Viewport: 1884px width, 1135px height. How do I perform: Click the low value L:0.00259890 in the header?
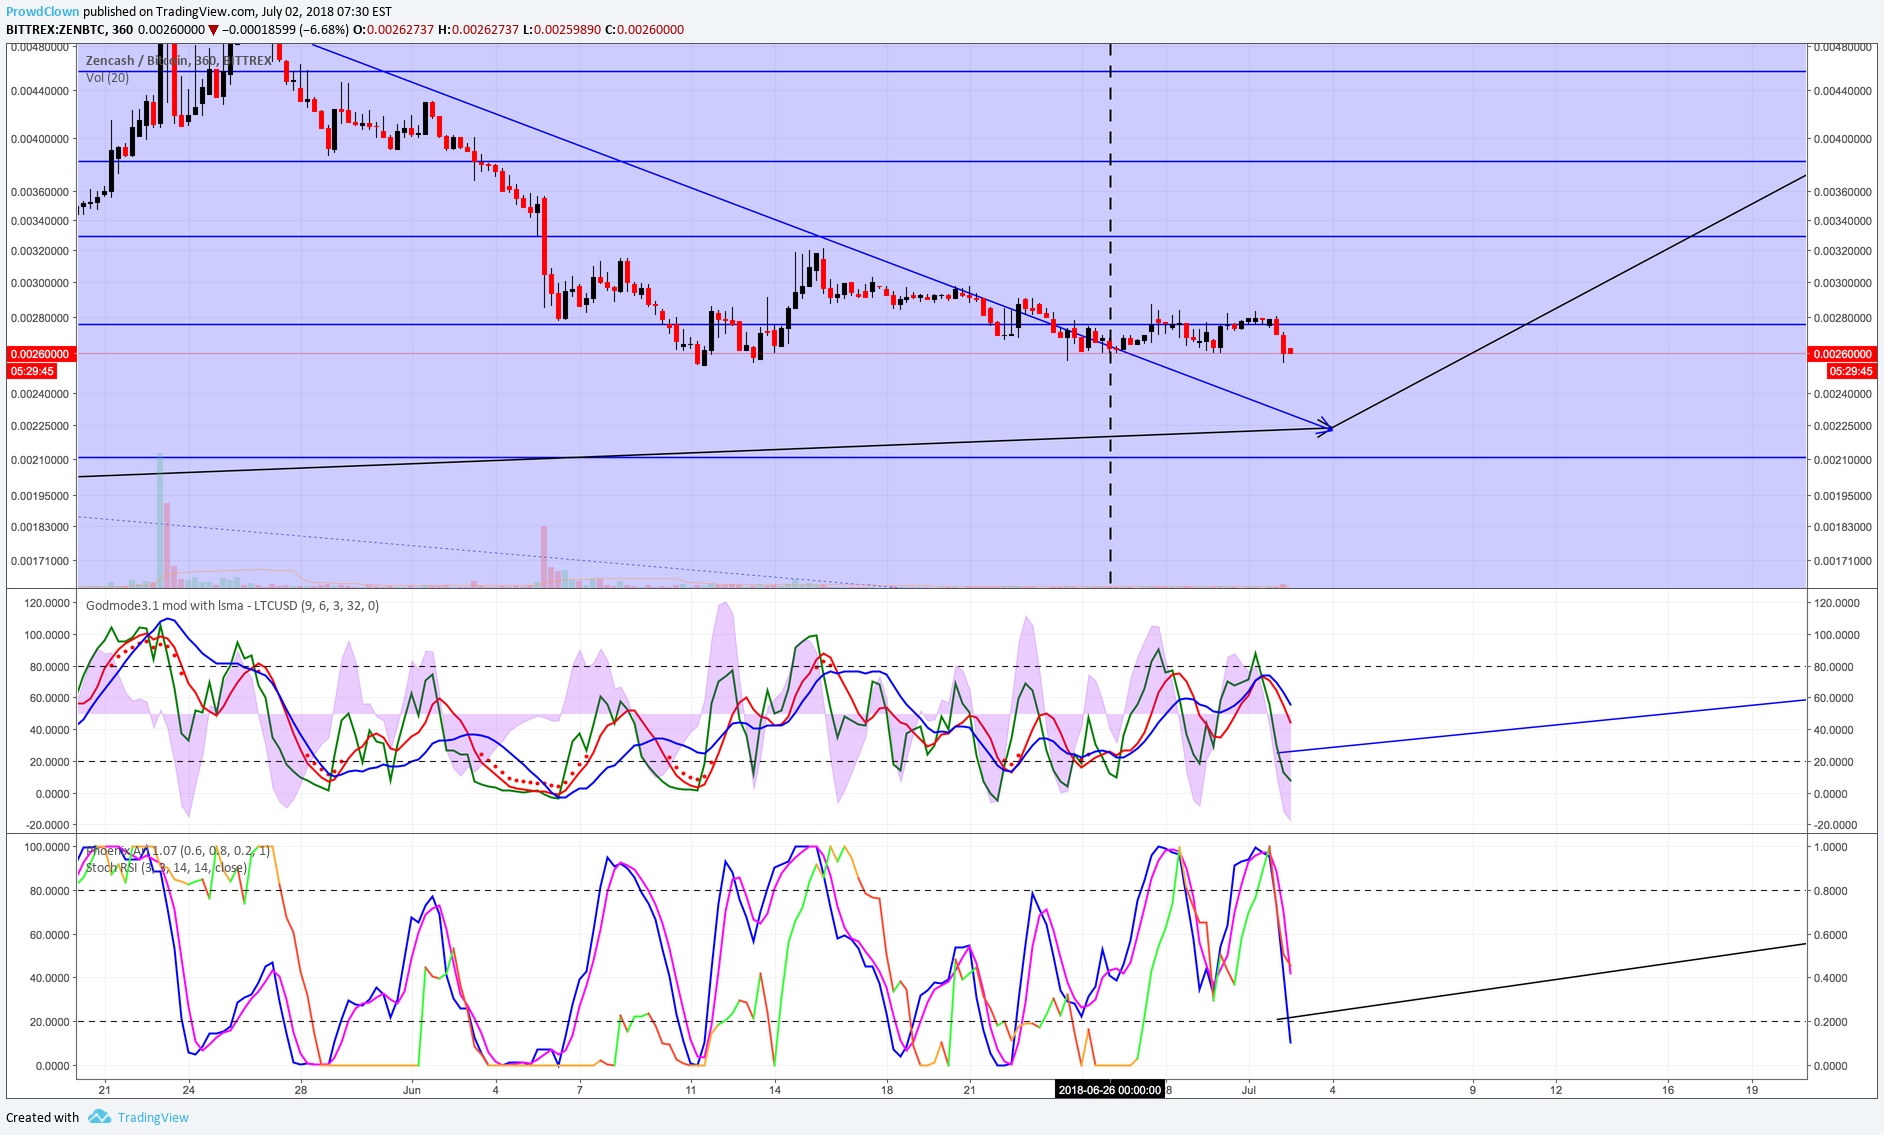(562, 30)
